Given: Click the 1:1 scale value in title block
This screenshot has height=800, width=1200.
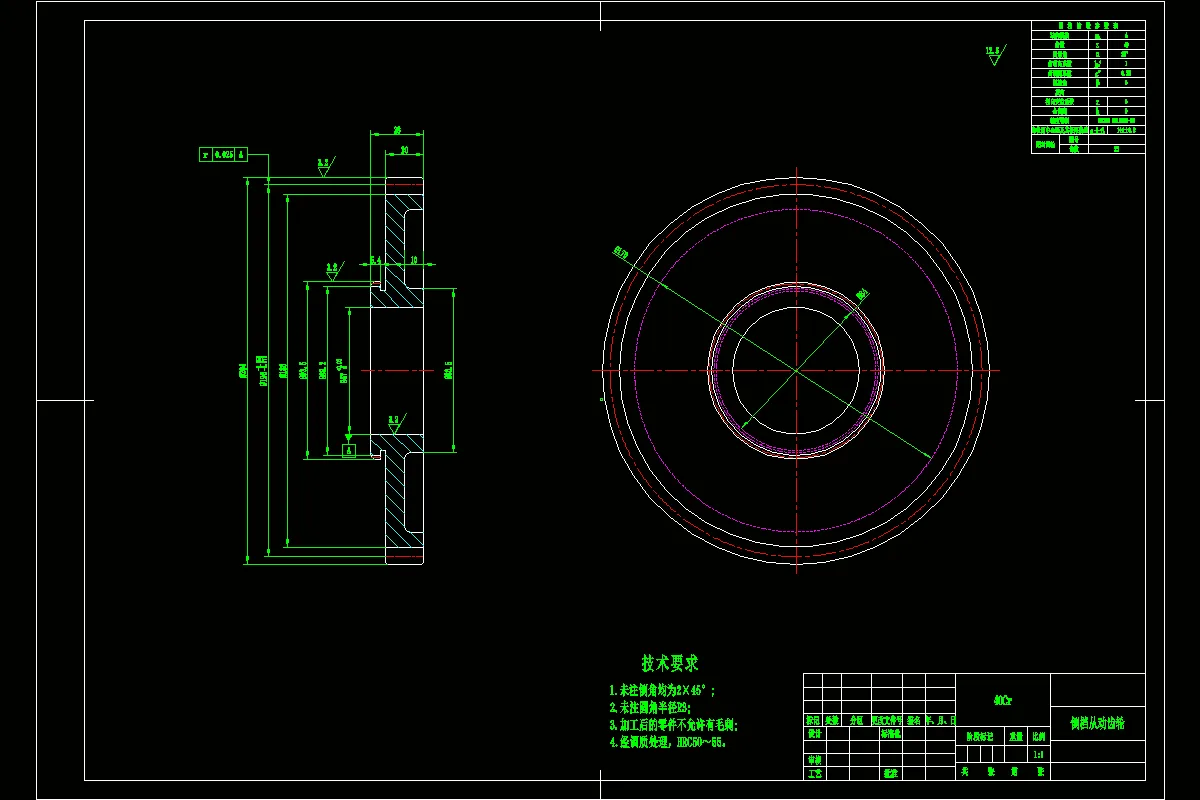Looking at the screenshot, I should pyautogui.click(x=1038, y=755).
